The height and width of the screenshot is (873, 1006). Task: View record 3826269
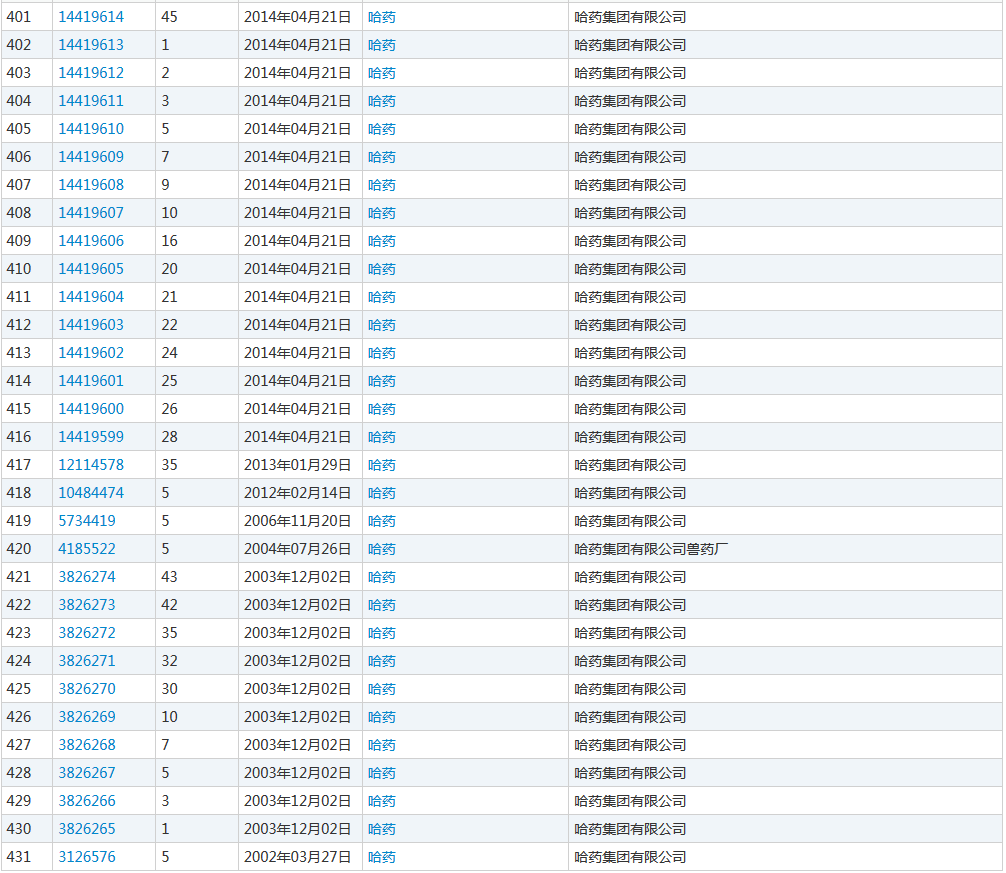tap(87, 717)
